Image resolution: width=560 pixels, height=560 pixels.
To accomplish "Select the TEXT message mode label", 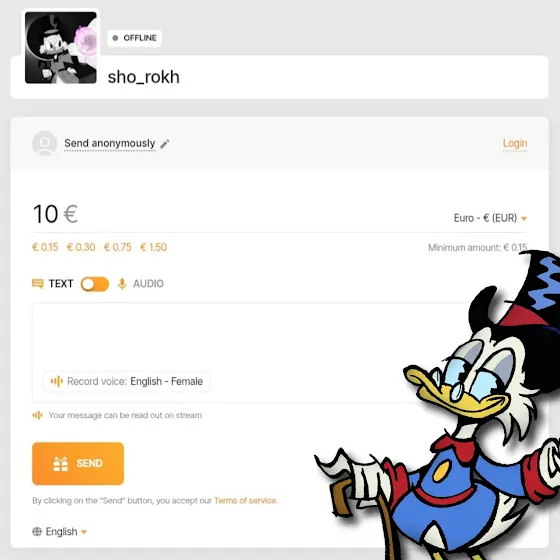I will point(61,284).
